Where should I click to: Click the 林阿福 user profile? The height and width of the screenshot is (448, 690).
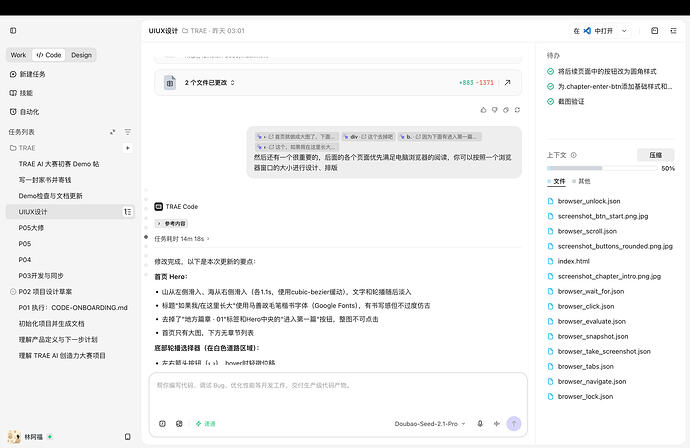30,437
